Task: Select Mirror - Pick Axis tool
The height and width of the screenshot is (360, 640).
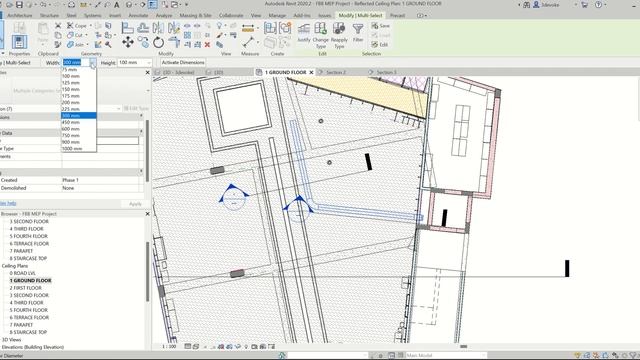Action: tap(158, 28)
